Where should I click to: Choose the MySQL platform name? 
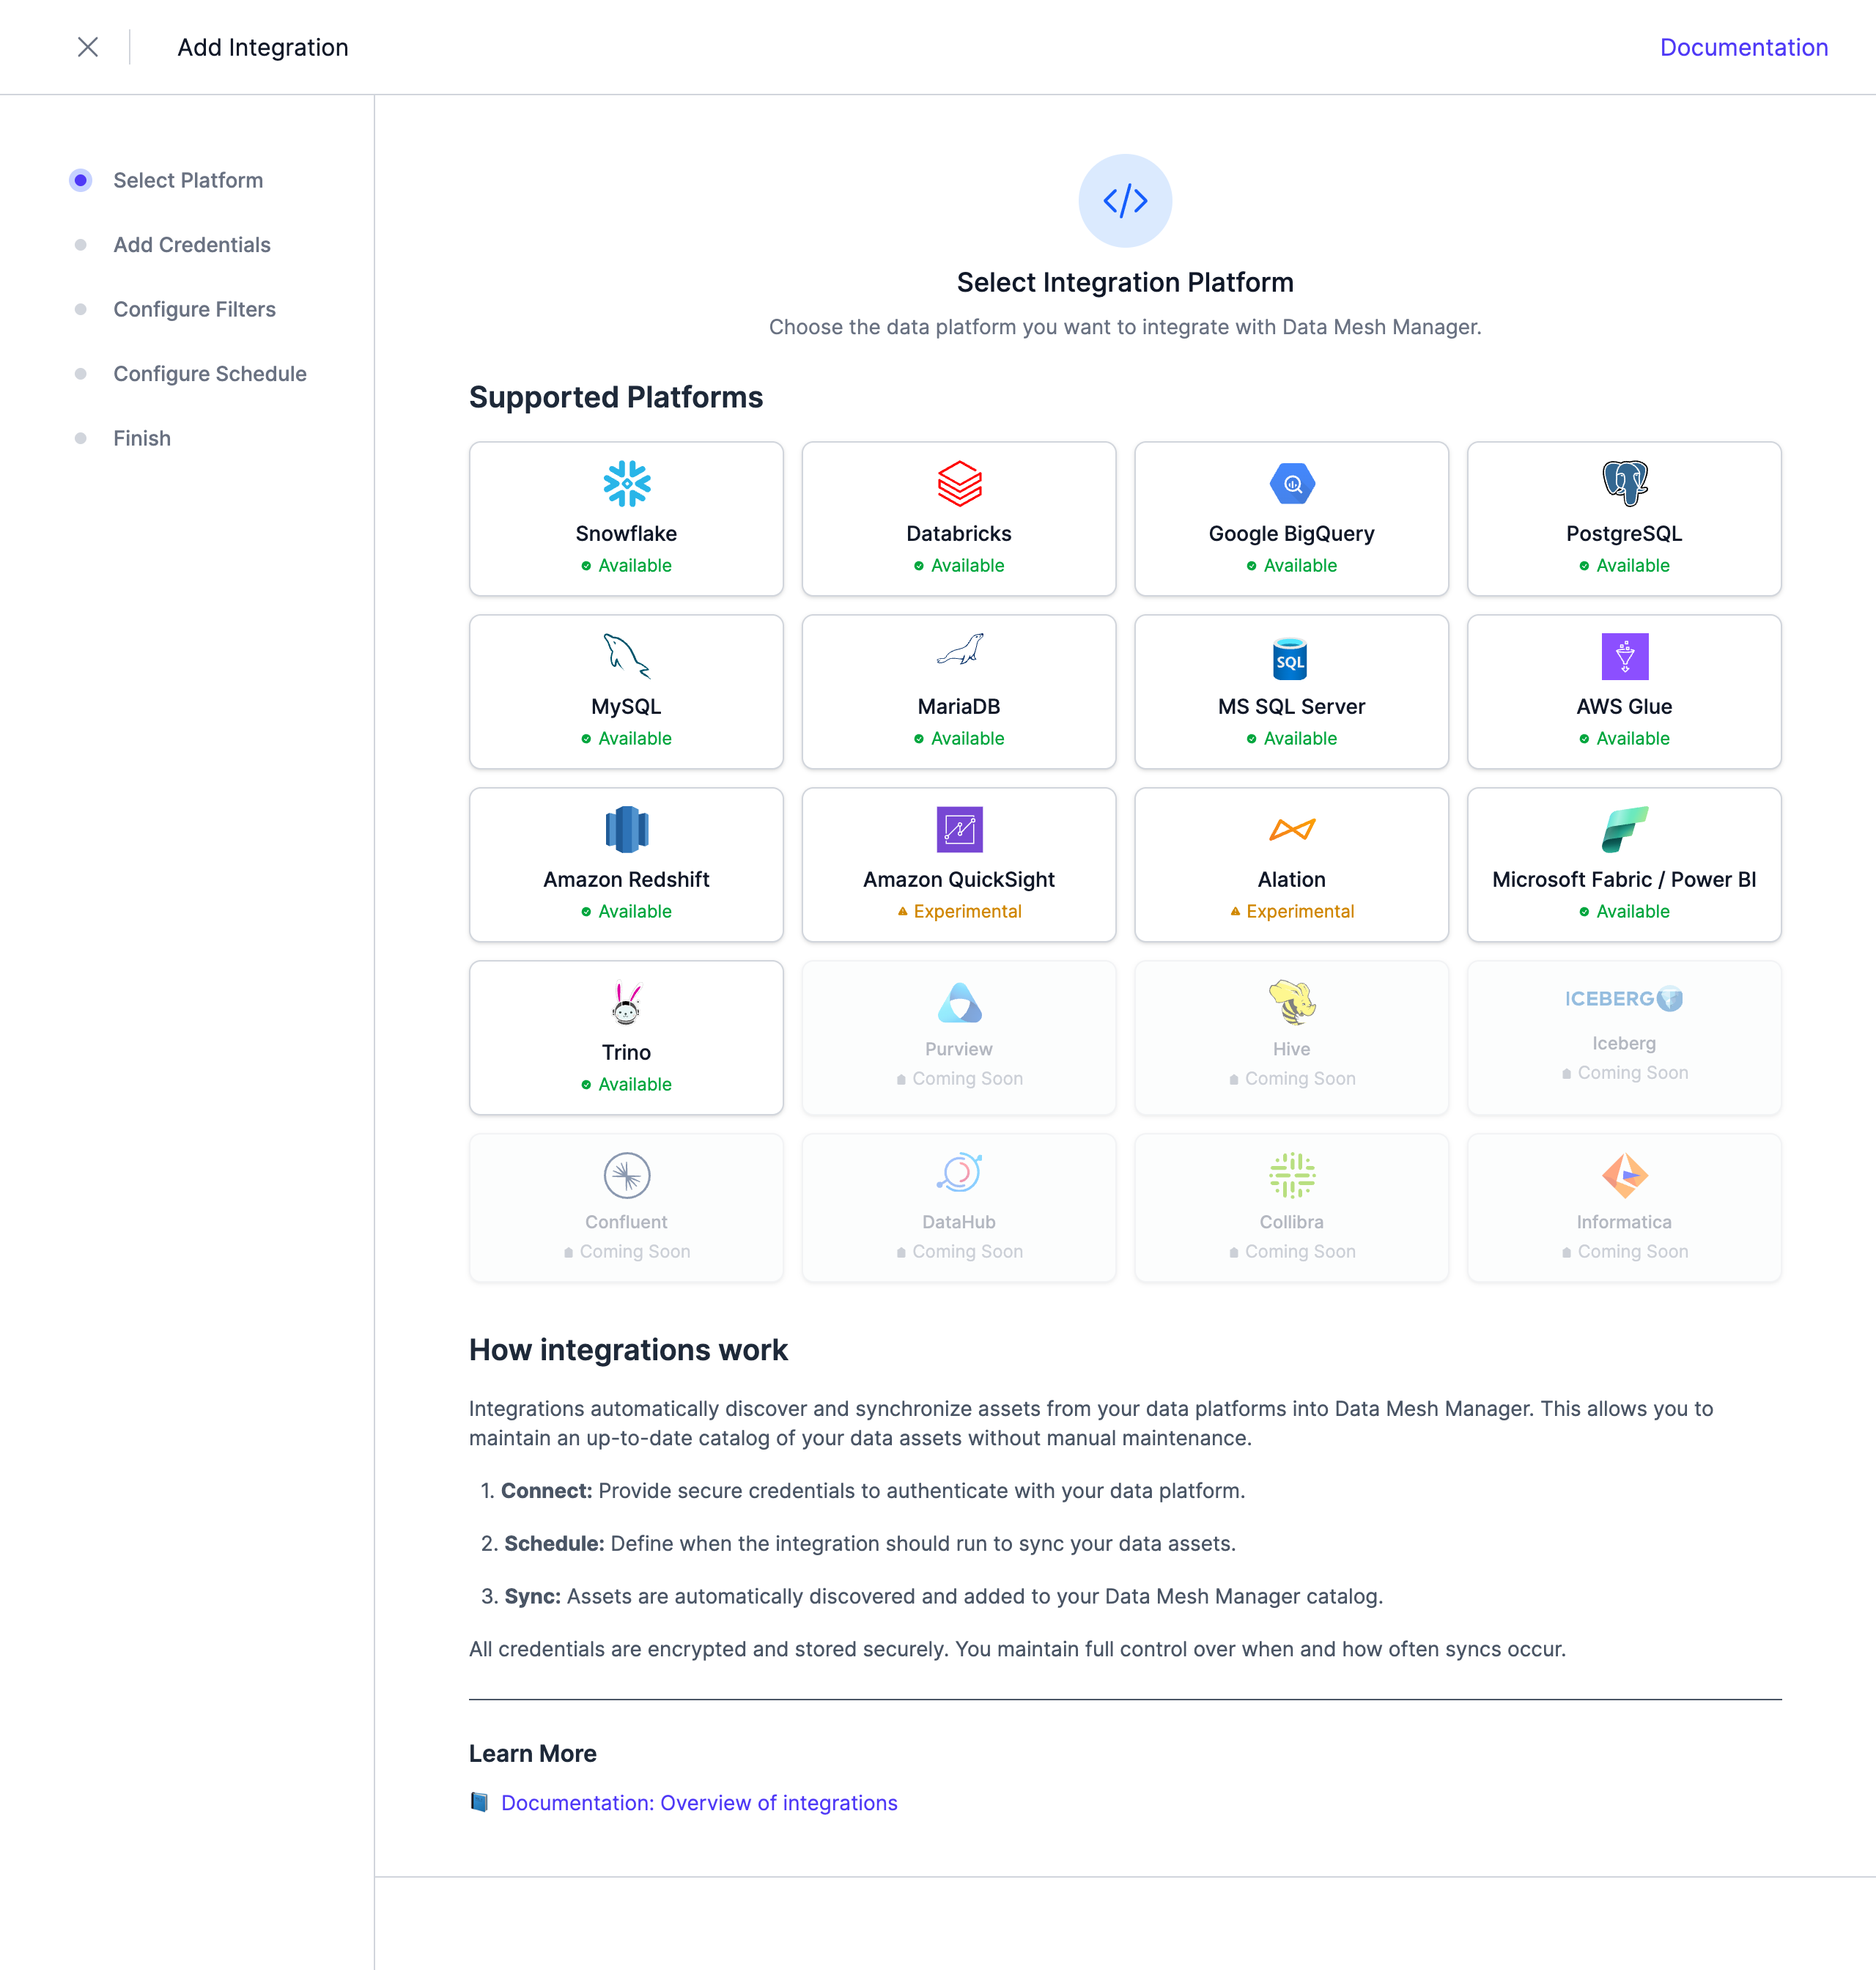[627, 706]
